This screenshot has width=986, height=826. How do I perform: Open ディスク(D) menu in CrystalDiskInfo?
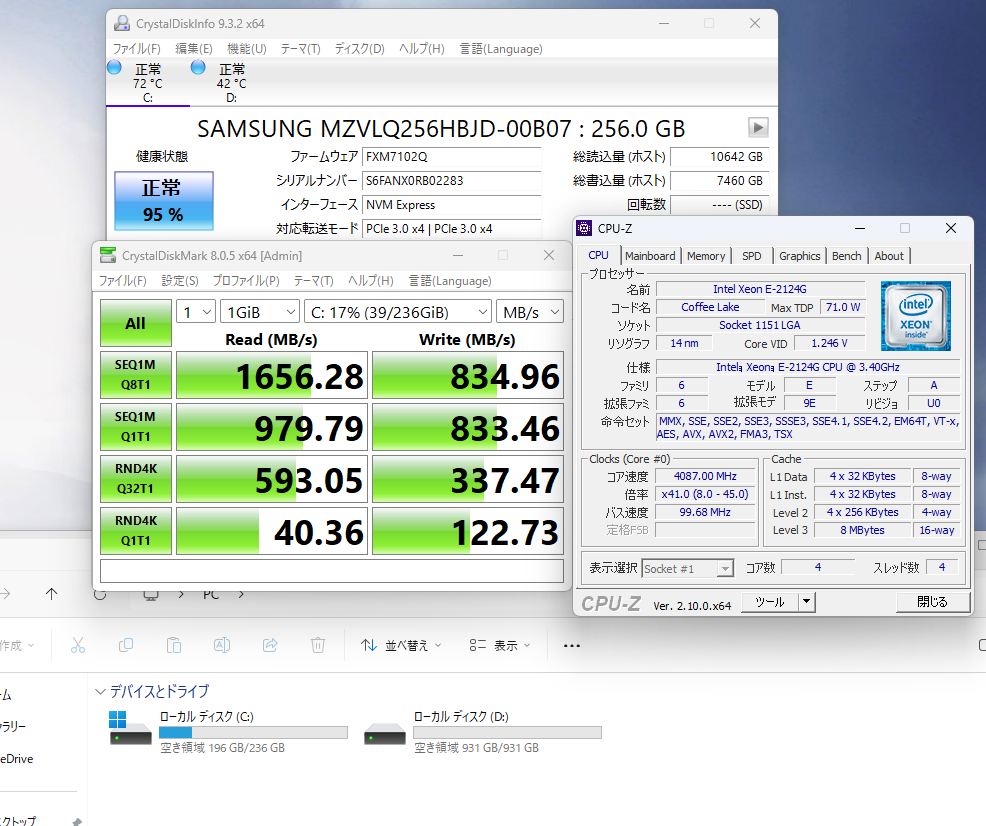(x=359, y=48)
